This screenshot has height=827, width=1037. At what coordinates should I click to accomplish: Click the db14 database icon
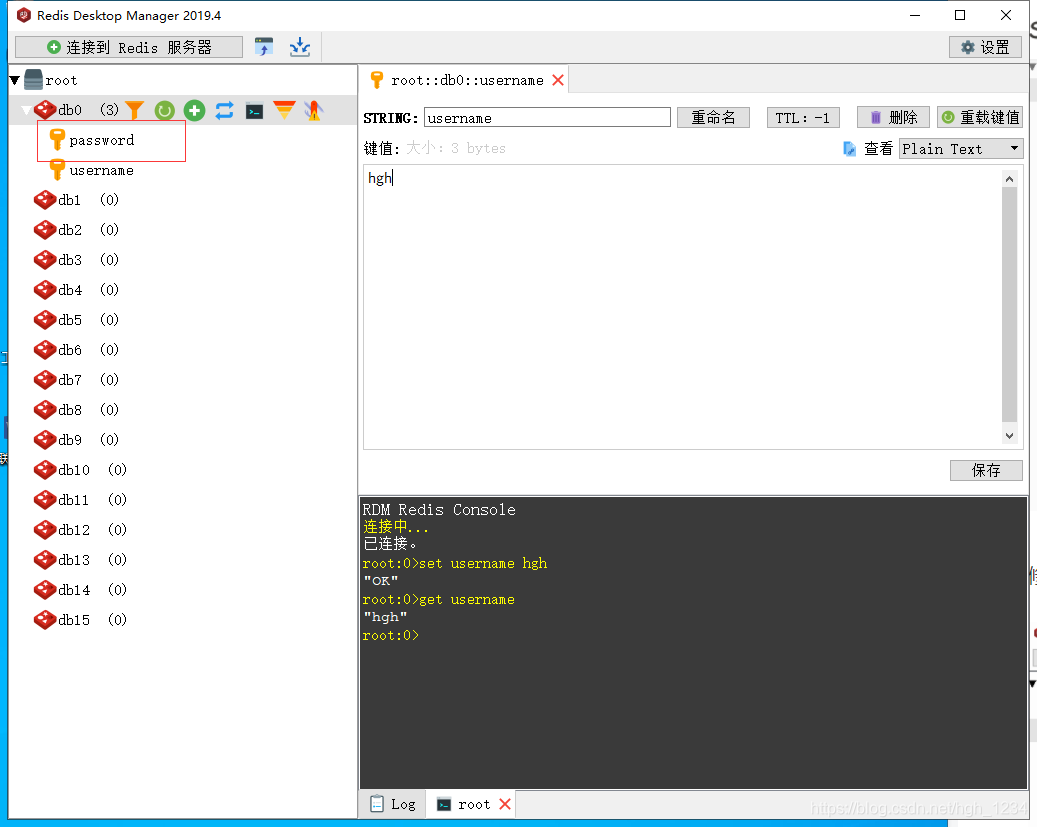point(45,590)
